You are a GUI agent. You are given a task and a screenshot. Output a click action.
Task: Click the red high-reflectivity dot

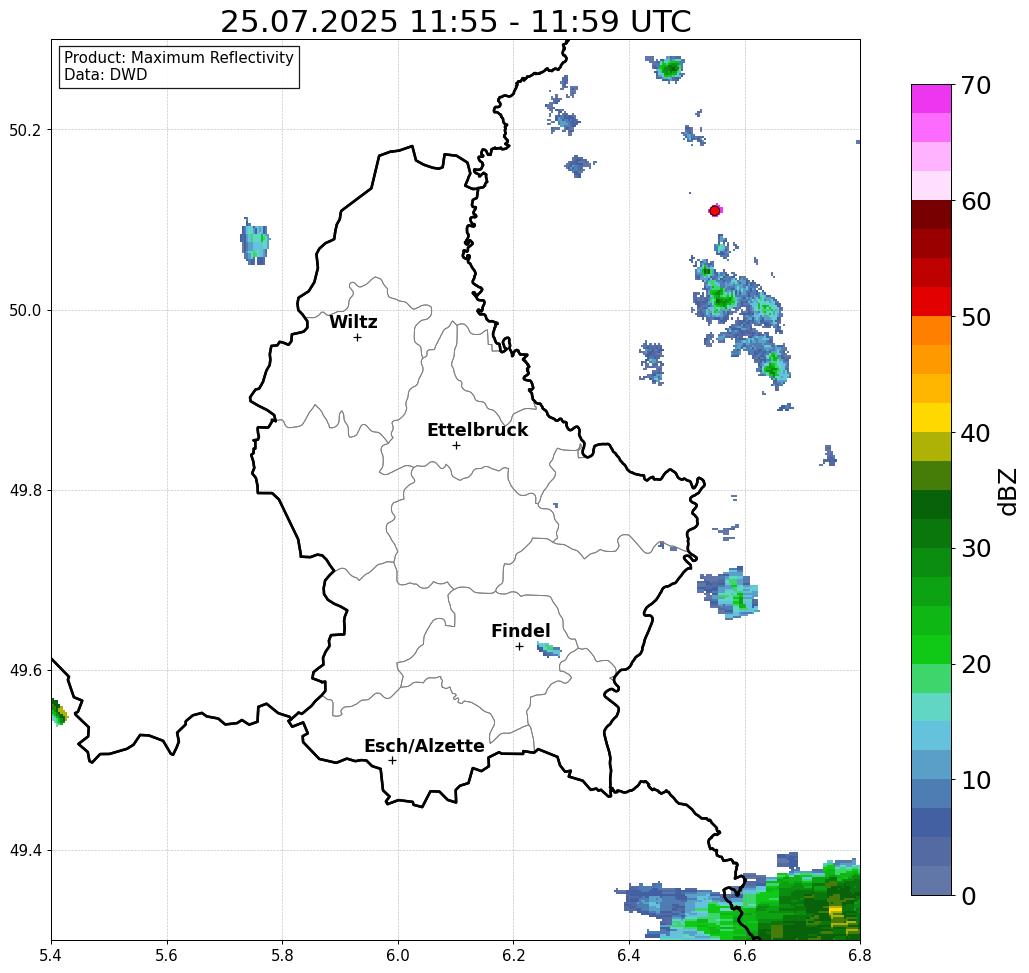coord(715,211)
